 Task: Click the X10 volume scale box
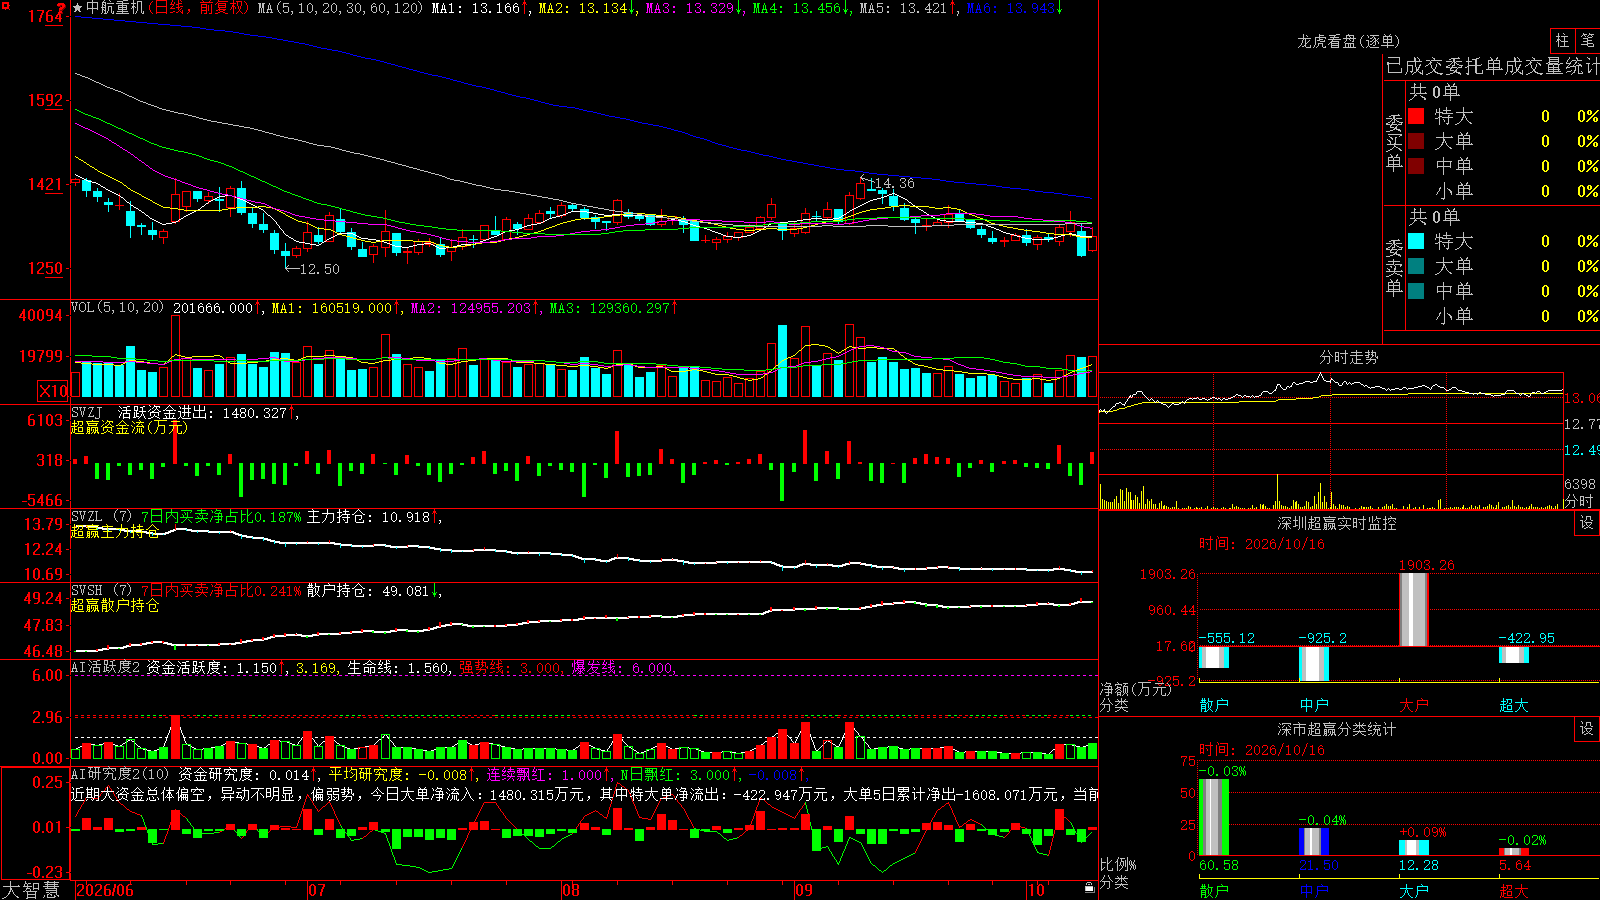click(53, 391)
